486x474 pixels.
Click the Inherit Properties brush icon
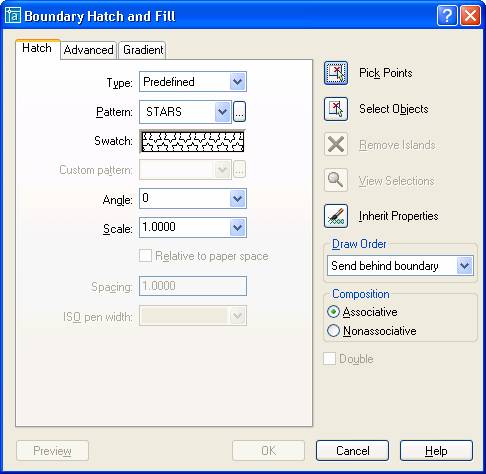(336, 216)
